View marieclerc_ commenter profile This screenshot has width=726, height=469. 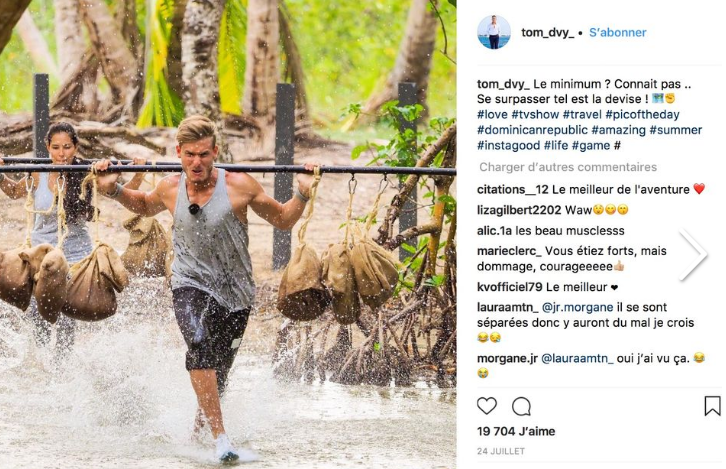(x=509, y=251)
